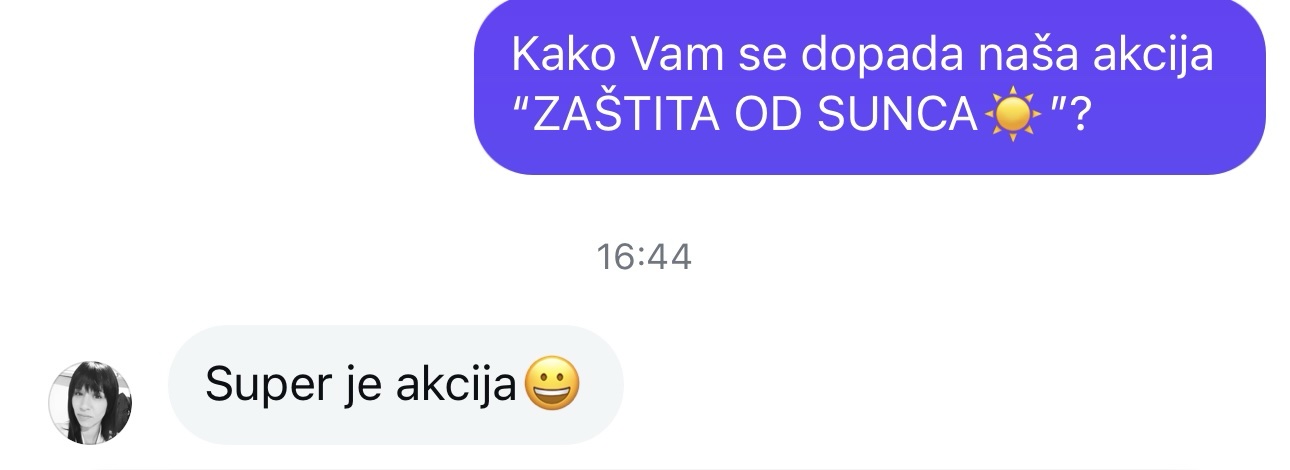
Task: Select the purple sent message bubble
Action: [869, 87]
